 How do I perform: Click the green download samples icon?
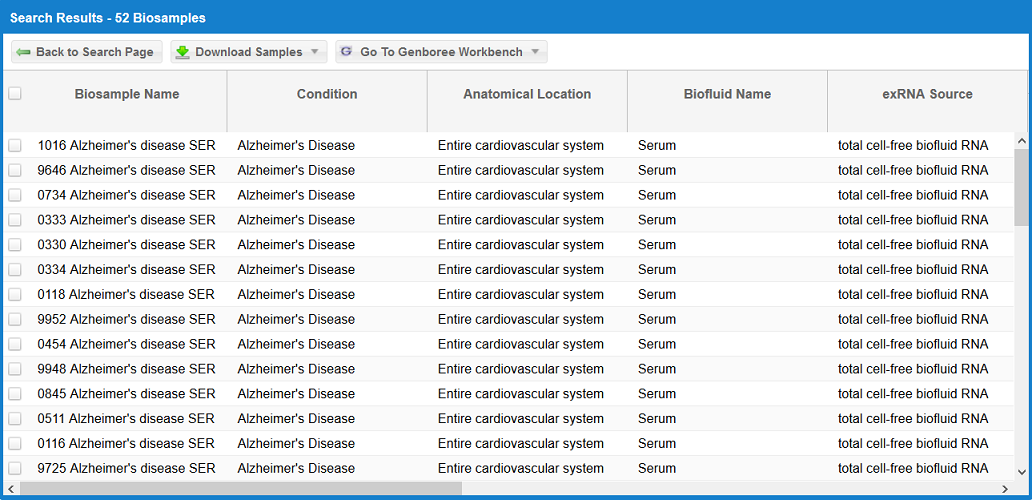pyautogui.click(x=183, y=52)
